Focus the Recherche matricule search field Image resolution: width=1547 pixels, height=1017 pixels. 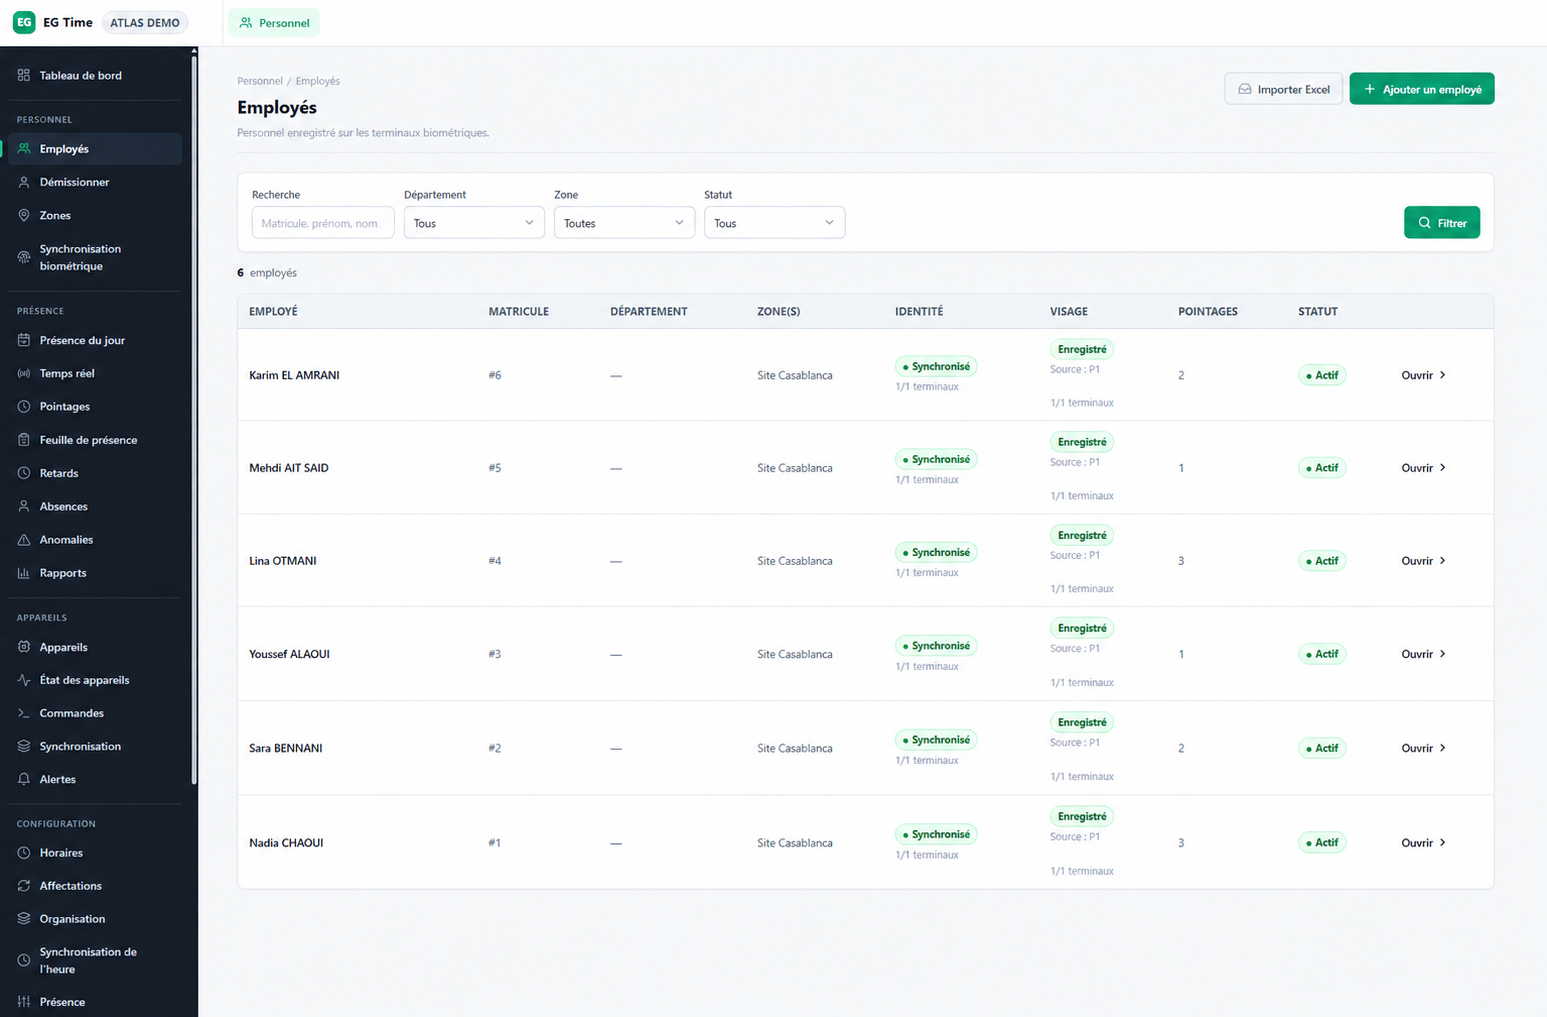click(x=322, y=223)
